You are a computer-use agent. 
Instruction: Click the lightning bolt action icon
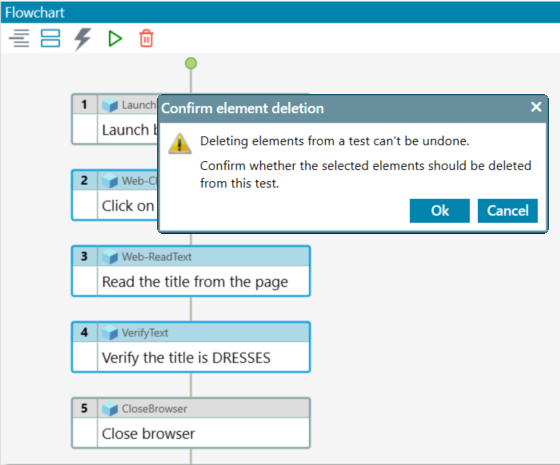click(82, 39)
